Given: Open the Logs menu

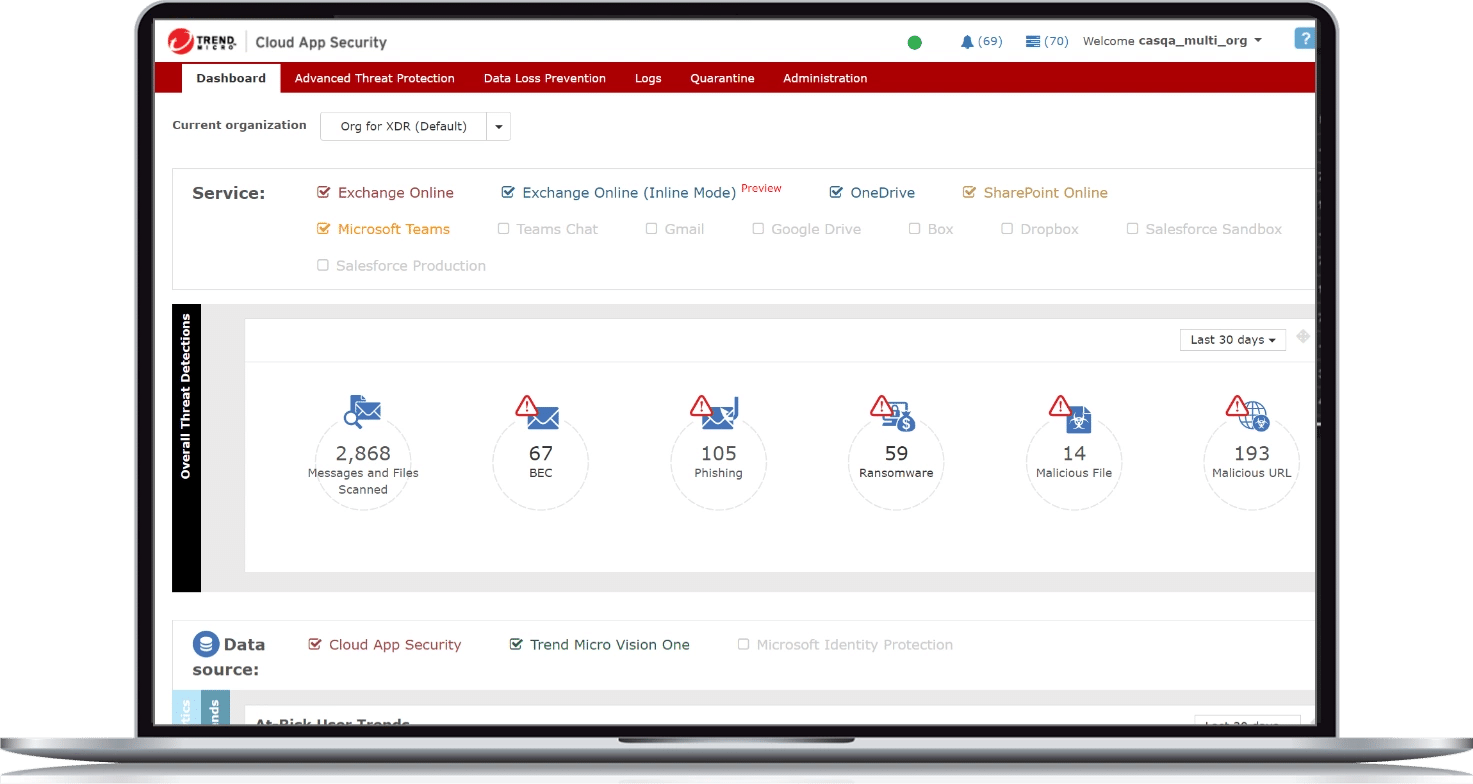Looking at the screenshot, I should 648,78.
